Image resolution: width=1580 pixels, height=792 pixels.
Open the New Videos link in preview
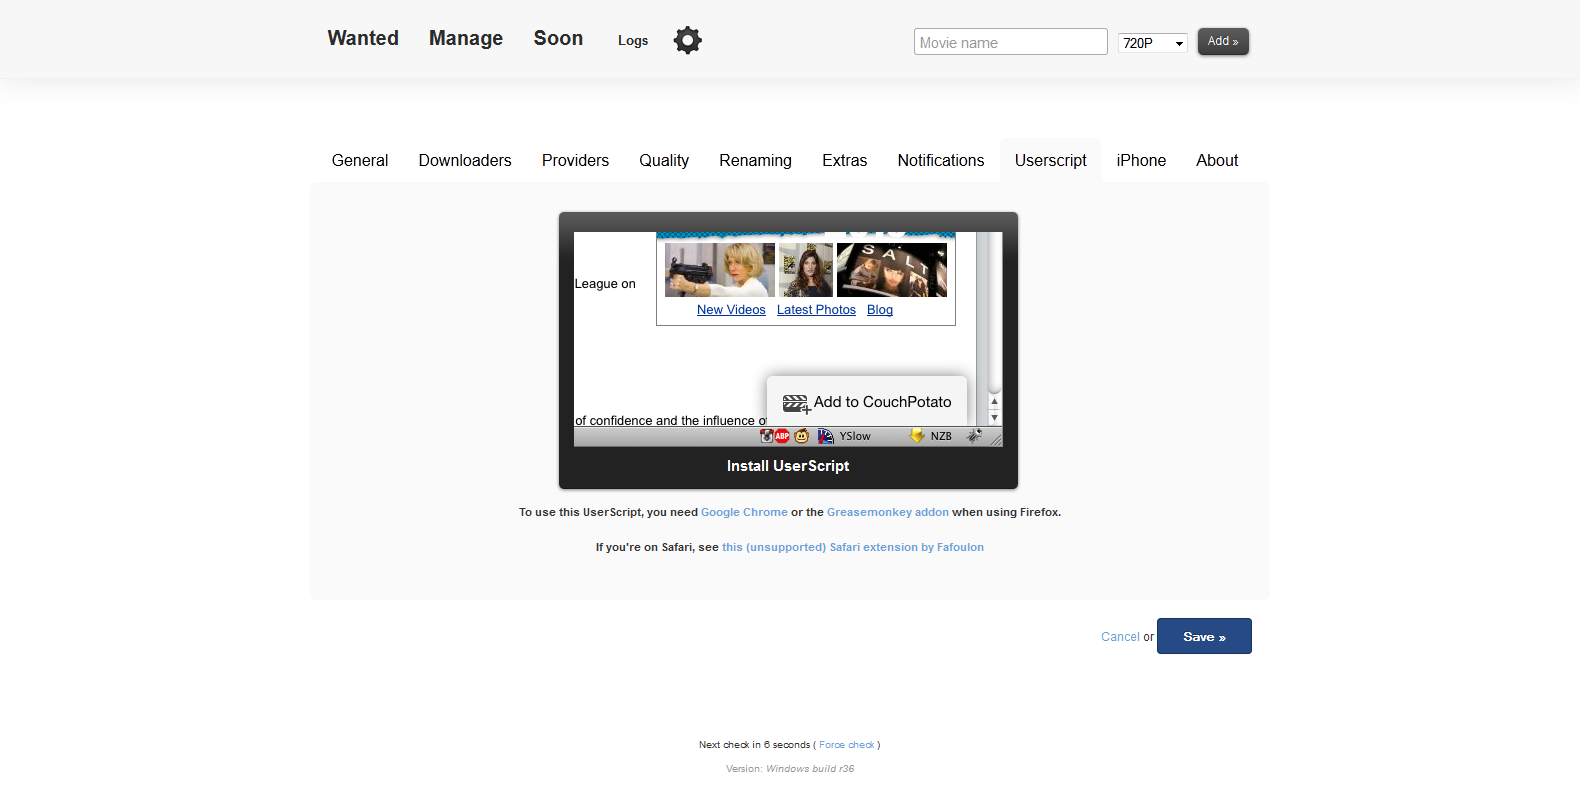point(731,310)
